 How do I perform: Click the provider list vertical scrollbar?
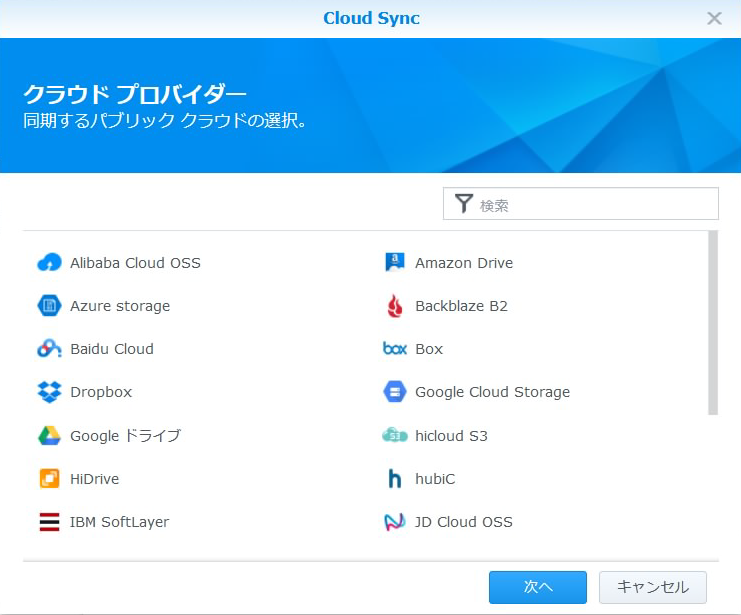(713, 322)
